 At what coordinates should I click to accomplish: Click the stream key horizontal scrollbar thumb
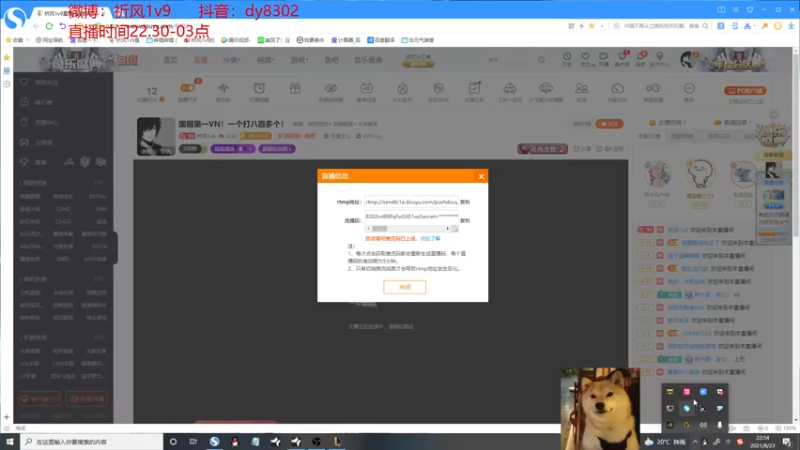click(379, 229)
